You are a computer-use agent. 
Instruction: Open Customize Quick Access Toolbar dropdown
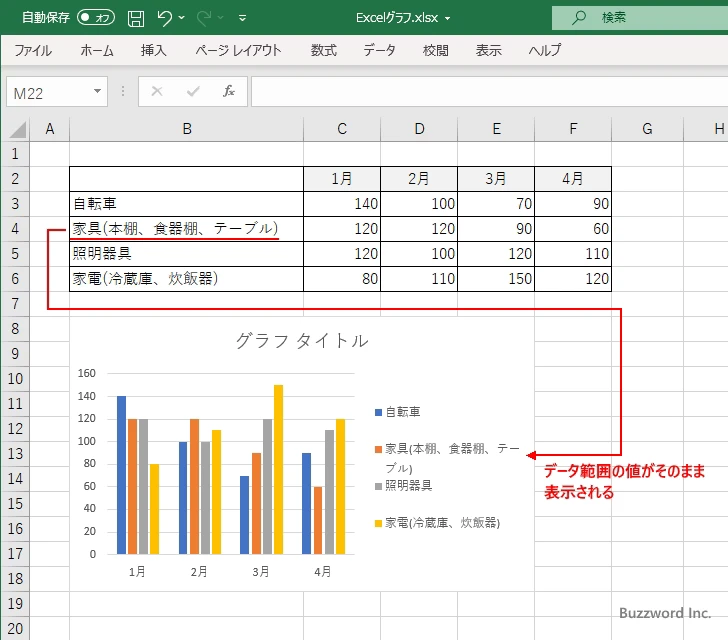[x=242, y=18]
